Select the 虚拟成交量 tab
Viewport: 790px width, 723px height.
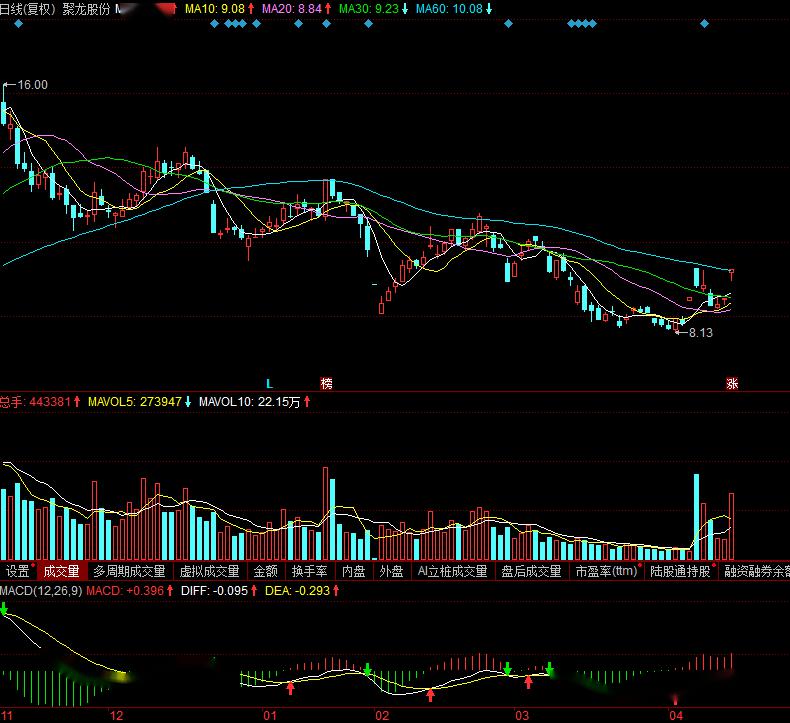tap(210, 571)
